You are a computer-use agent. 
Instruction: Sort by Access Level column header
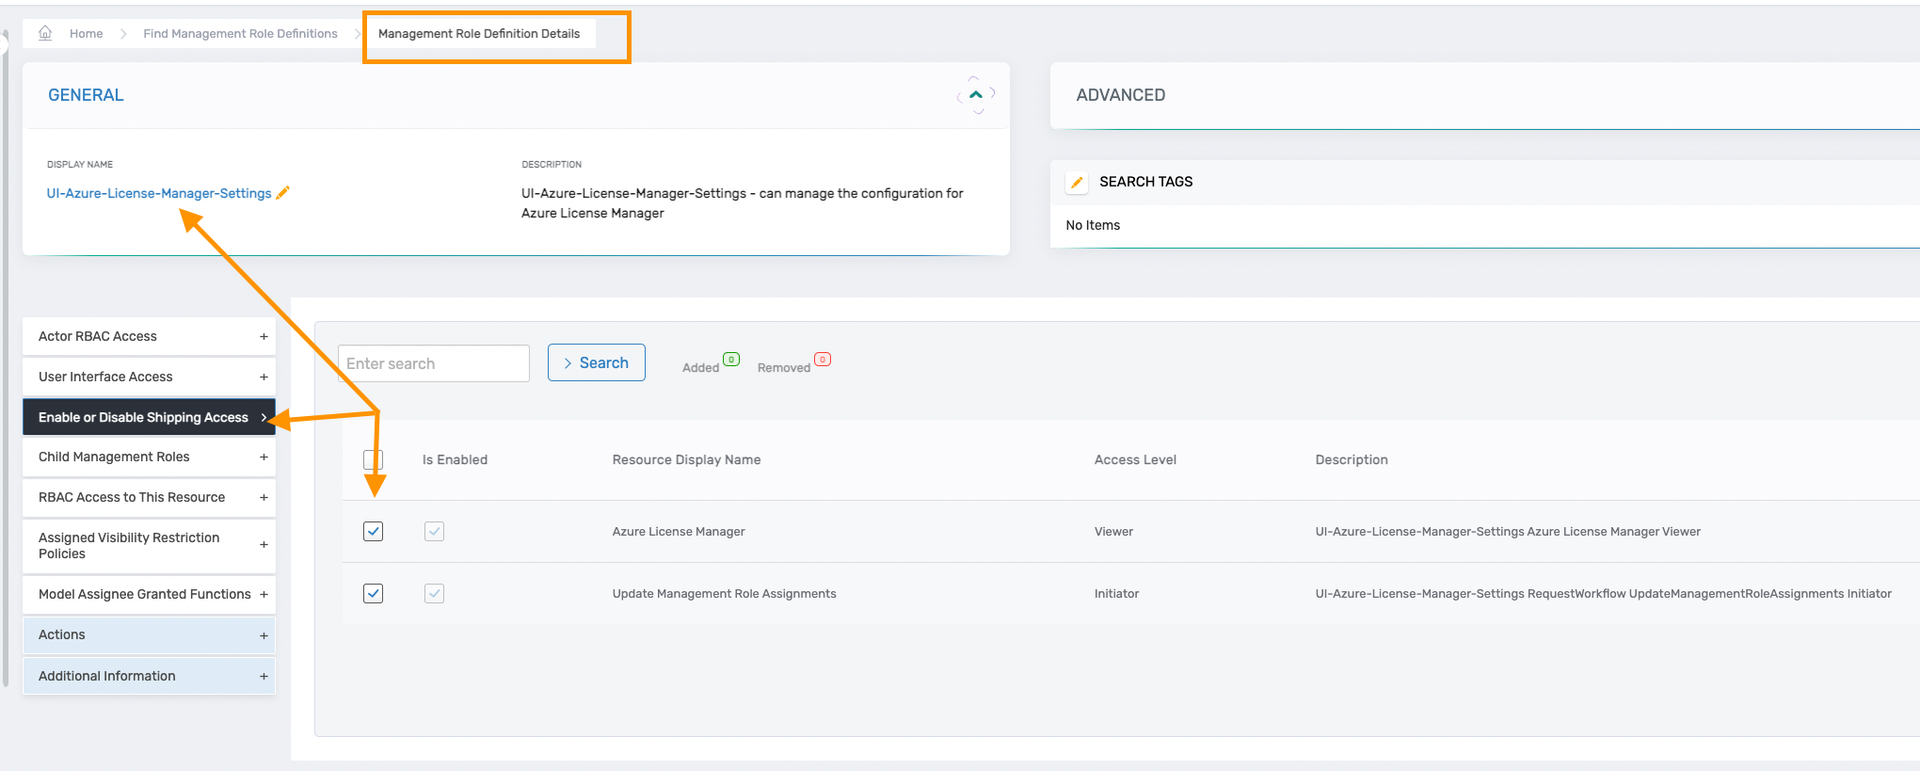point(1135,460)
